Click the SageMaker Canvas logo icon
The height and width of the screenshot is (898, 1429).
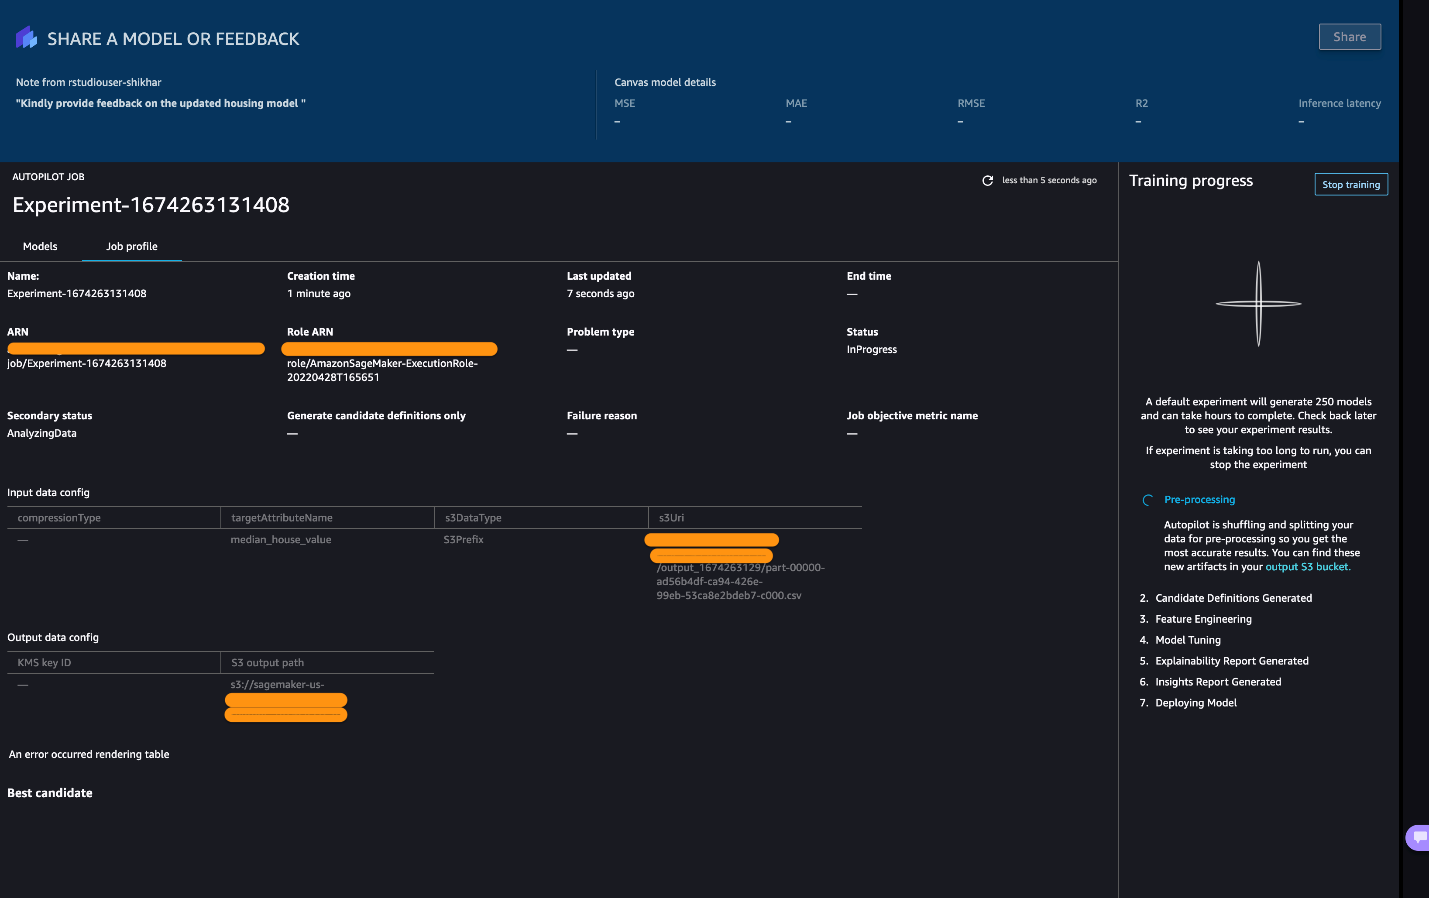pyautogui.click(x=27, y=38)
